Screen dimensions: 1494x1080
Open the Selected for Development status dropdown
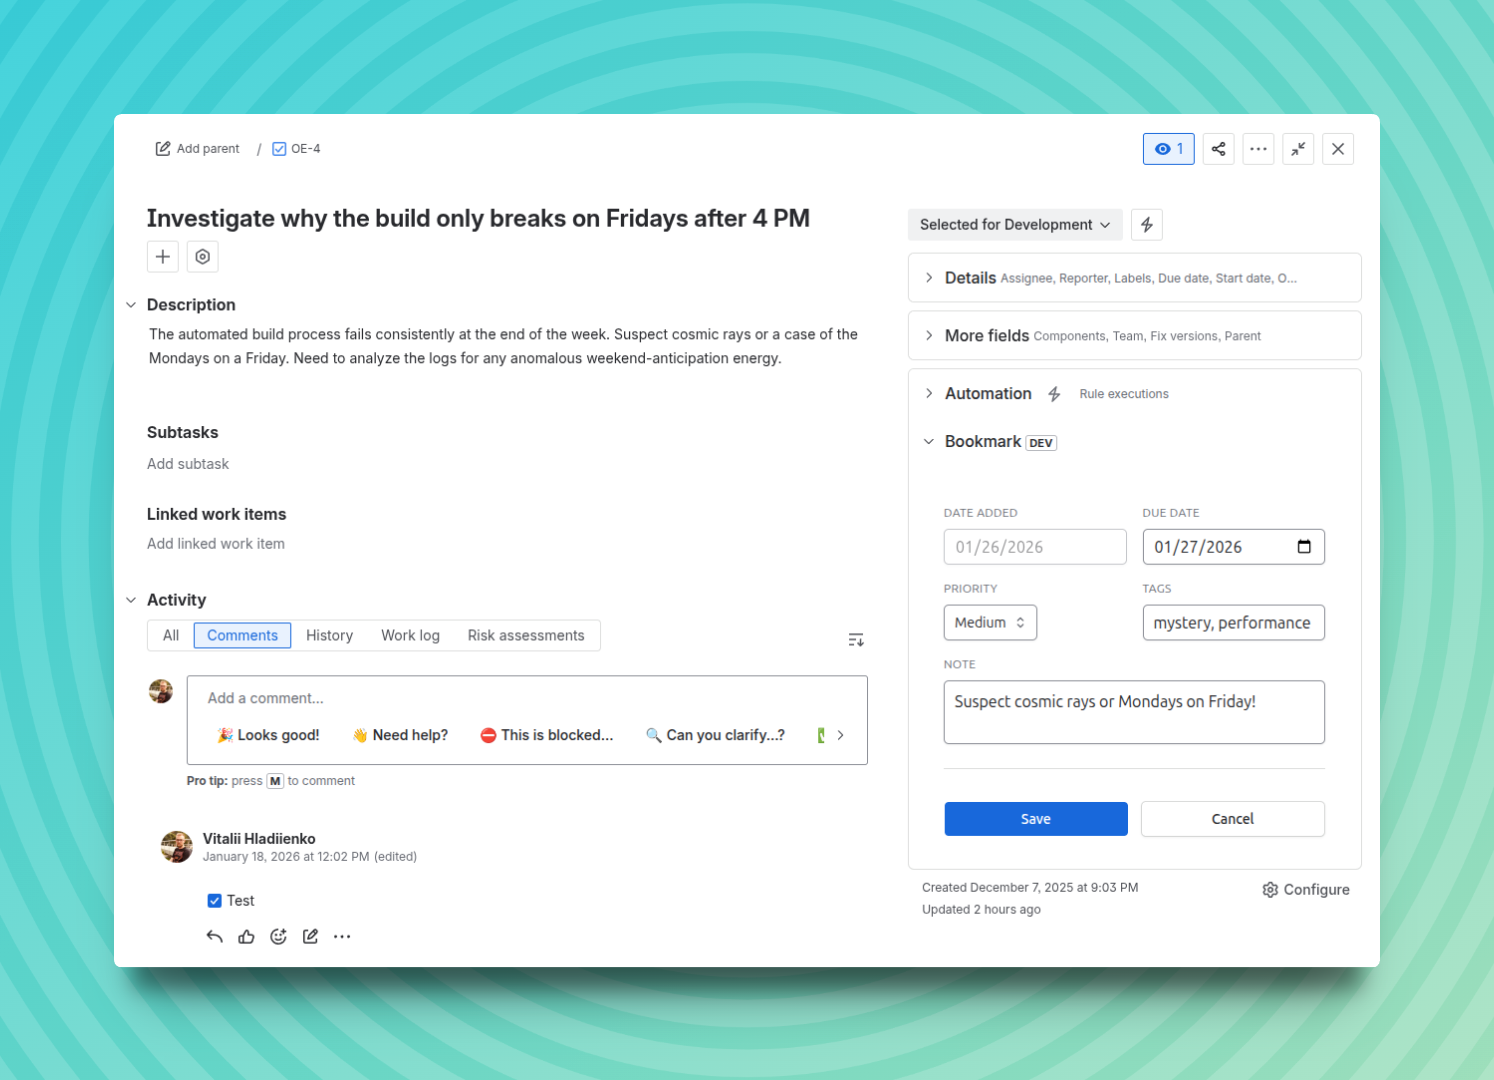click(1014, 224)
